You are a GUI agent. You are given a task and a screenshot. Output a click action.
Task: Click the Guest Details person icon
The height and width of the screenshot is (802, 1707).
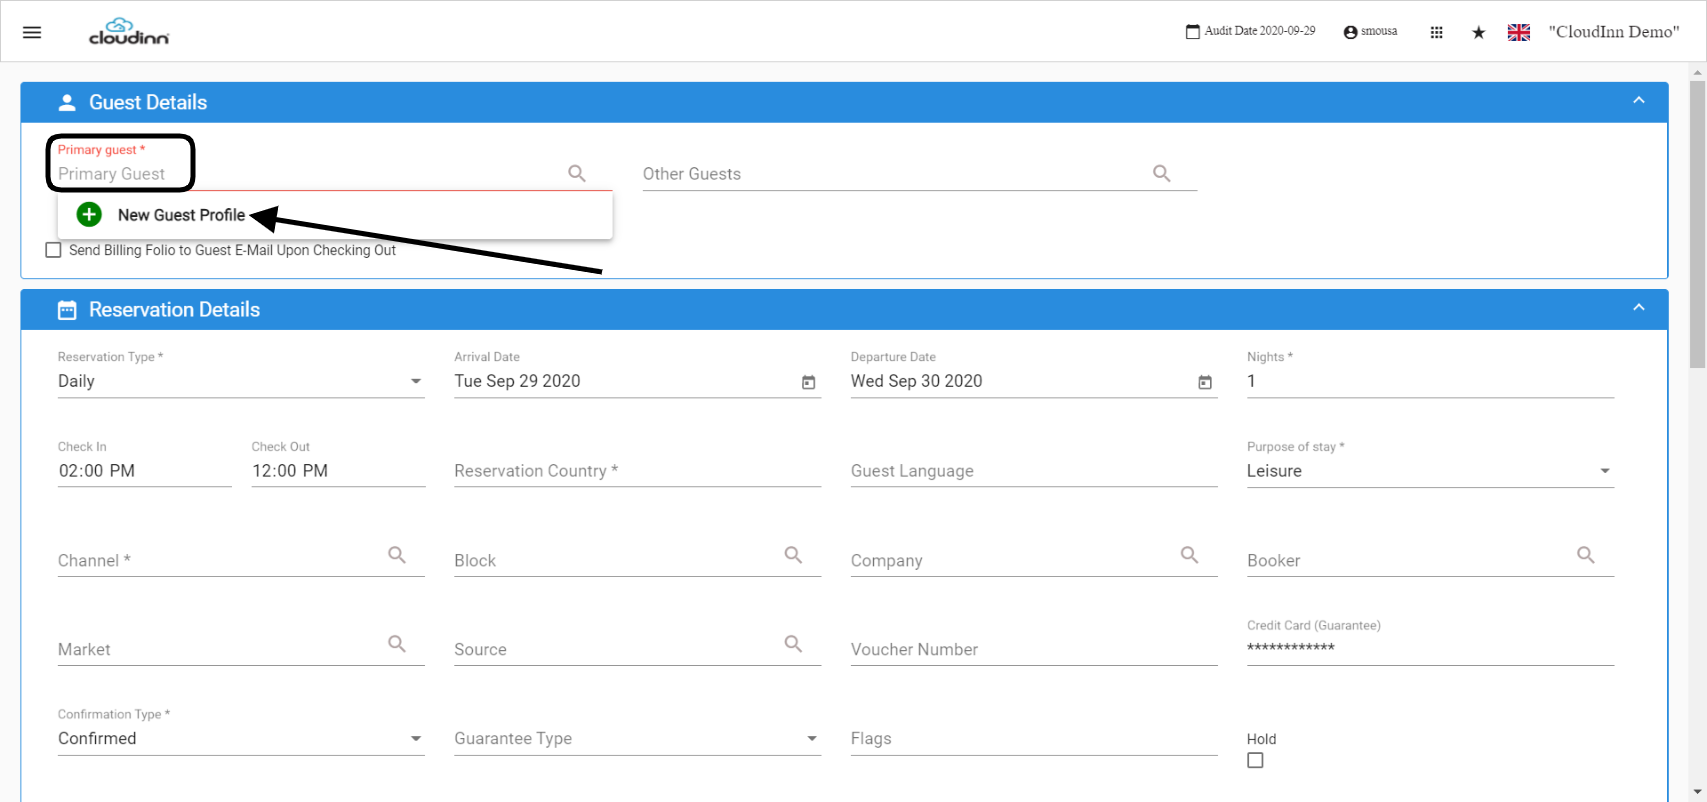67,102
